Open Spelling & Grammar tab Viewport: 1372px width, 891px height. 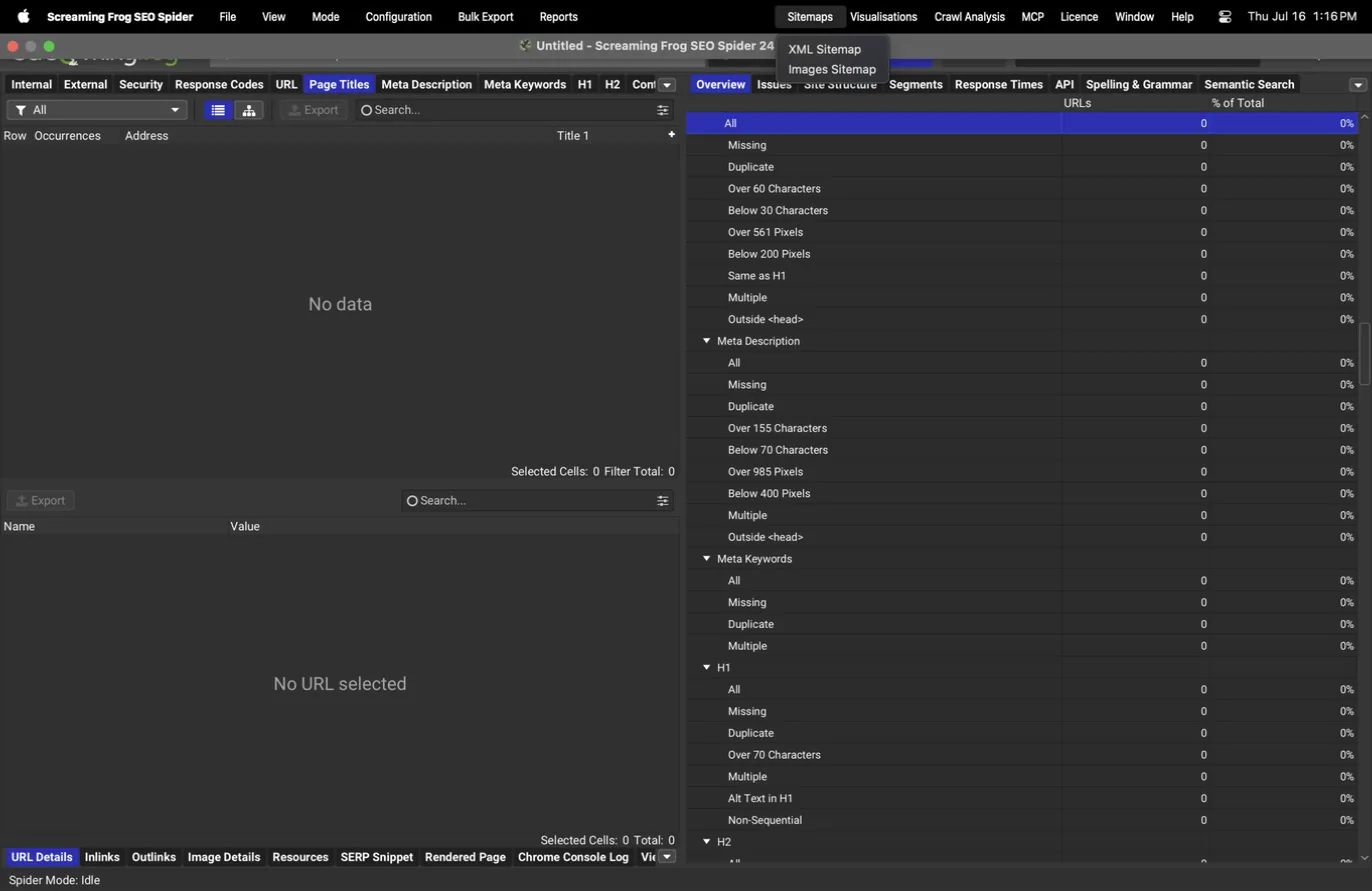click(1139, 85)
